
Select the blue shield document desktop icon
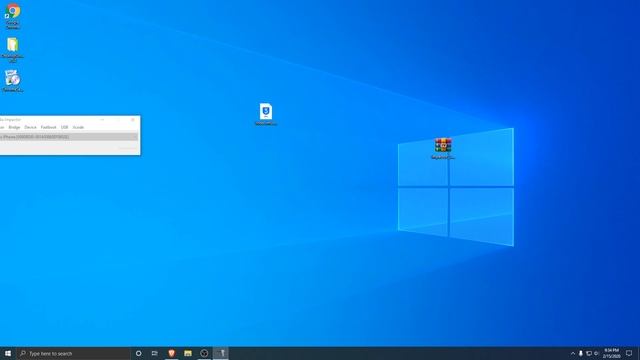pyautogui.click(x=266, y=114)
